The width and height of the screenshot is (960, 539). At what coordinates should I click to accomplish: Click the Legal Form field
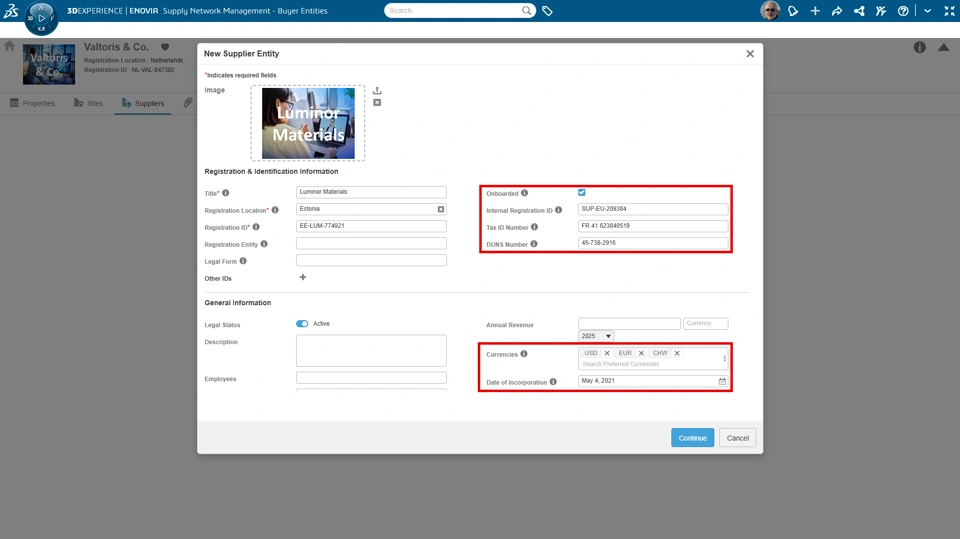coord(371,260)
